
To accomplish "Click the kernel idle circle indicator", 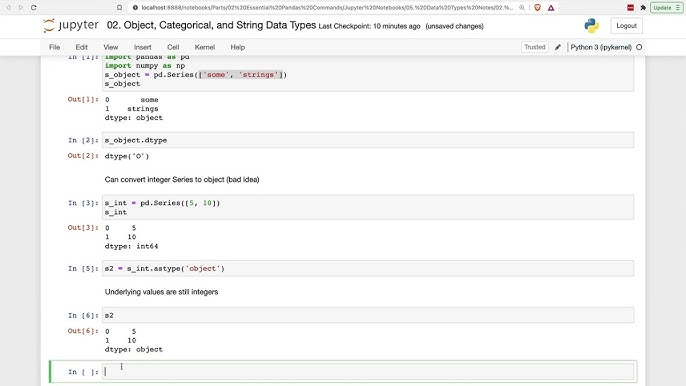I will (639, 47).
